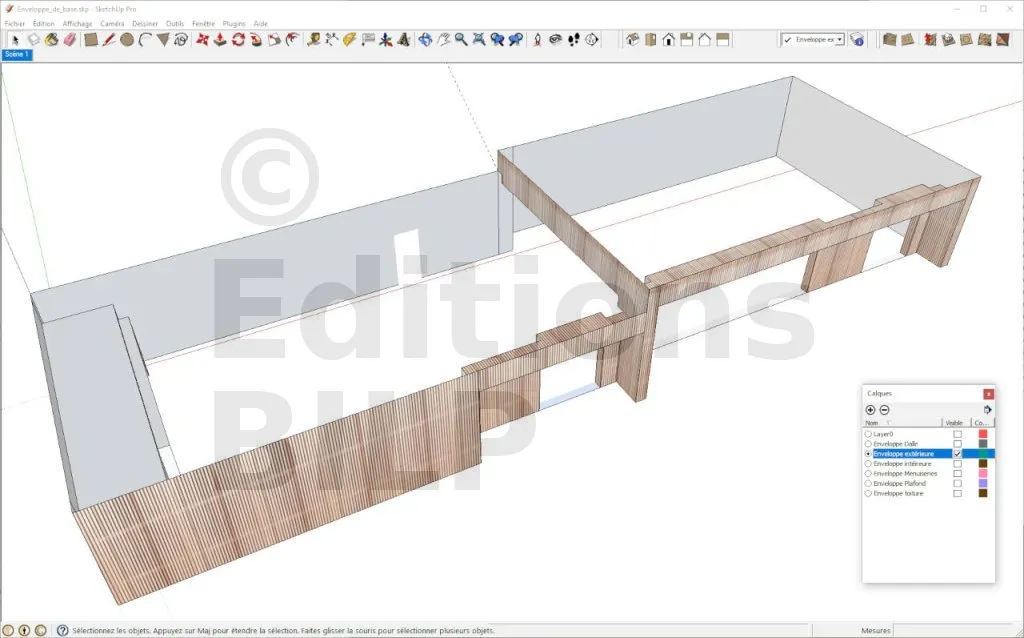Switch to the Iso house view

[x=632, y=40]
